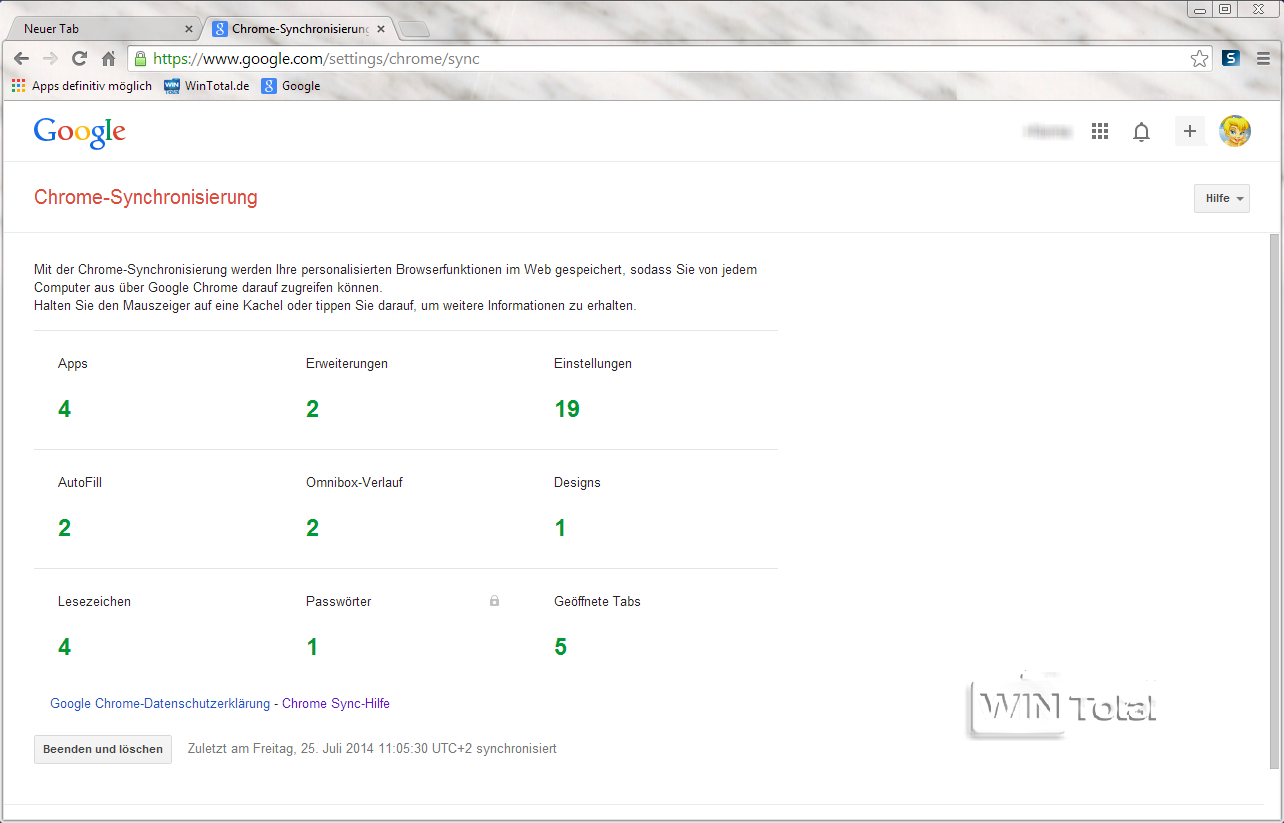The image size is (1284, 823).
Task: Click the Erweiterungen tile label
Action: point(347,364)
